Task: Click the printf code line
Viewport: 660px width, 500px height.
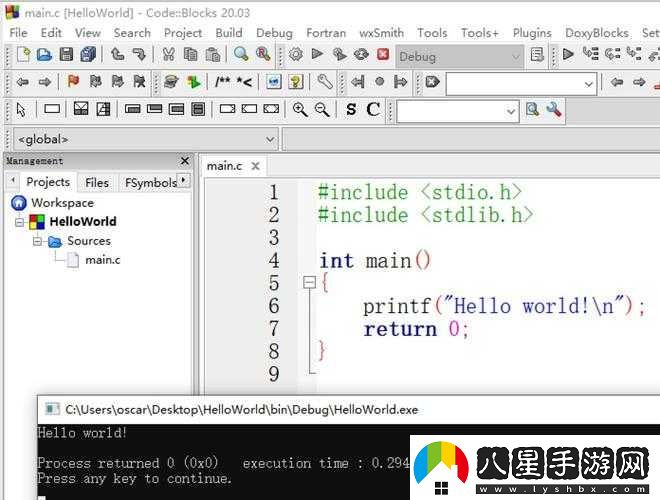Action: pos(503,306)
